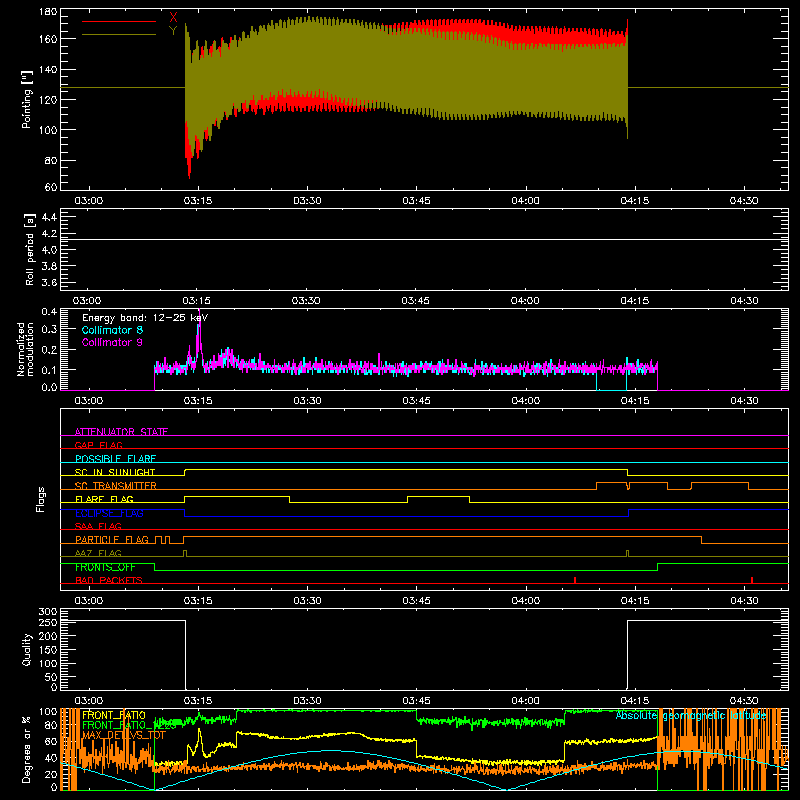Click the 04:30 time label under Pointing plot
This screenshot has width=800, height=800.
(x=744, y=201)
